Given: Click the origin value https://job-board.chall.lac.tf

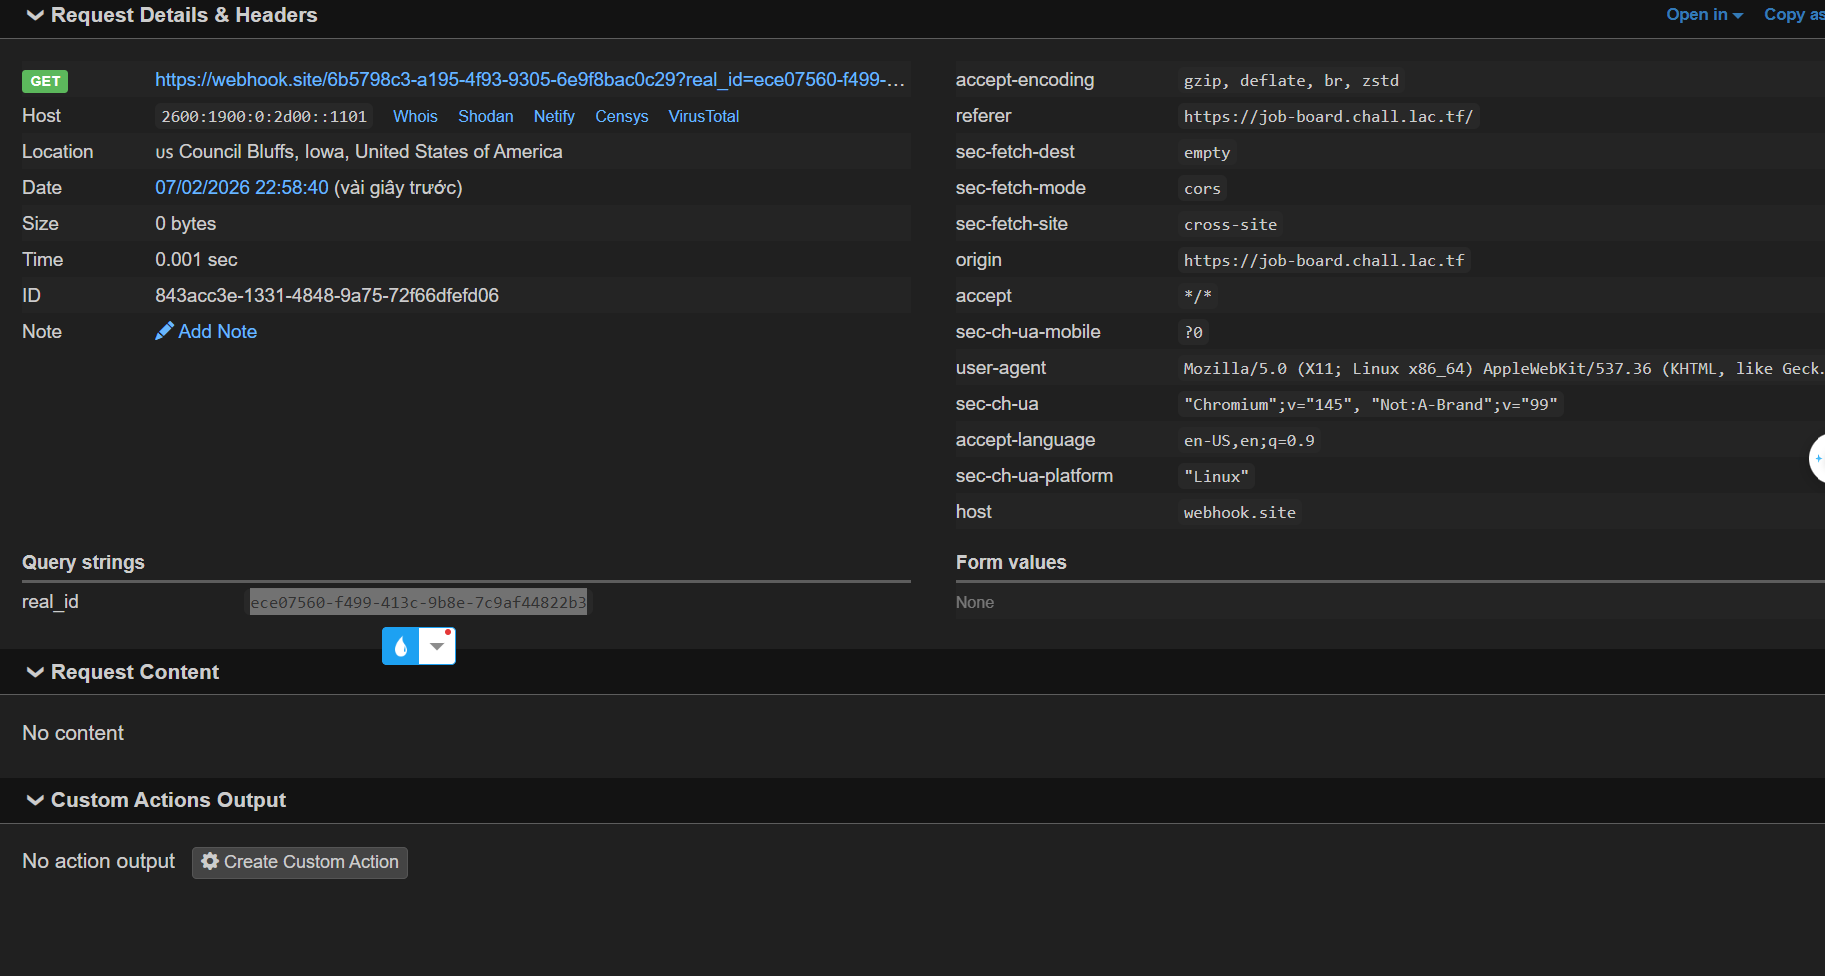Looking at the screenshot, I should coord(1324,260).
